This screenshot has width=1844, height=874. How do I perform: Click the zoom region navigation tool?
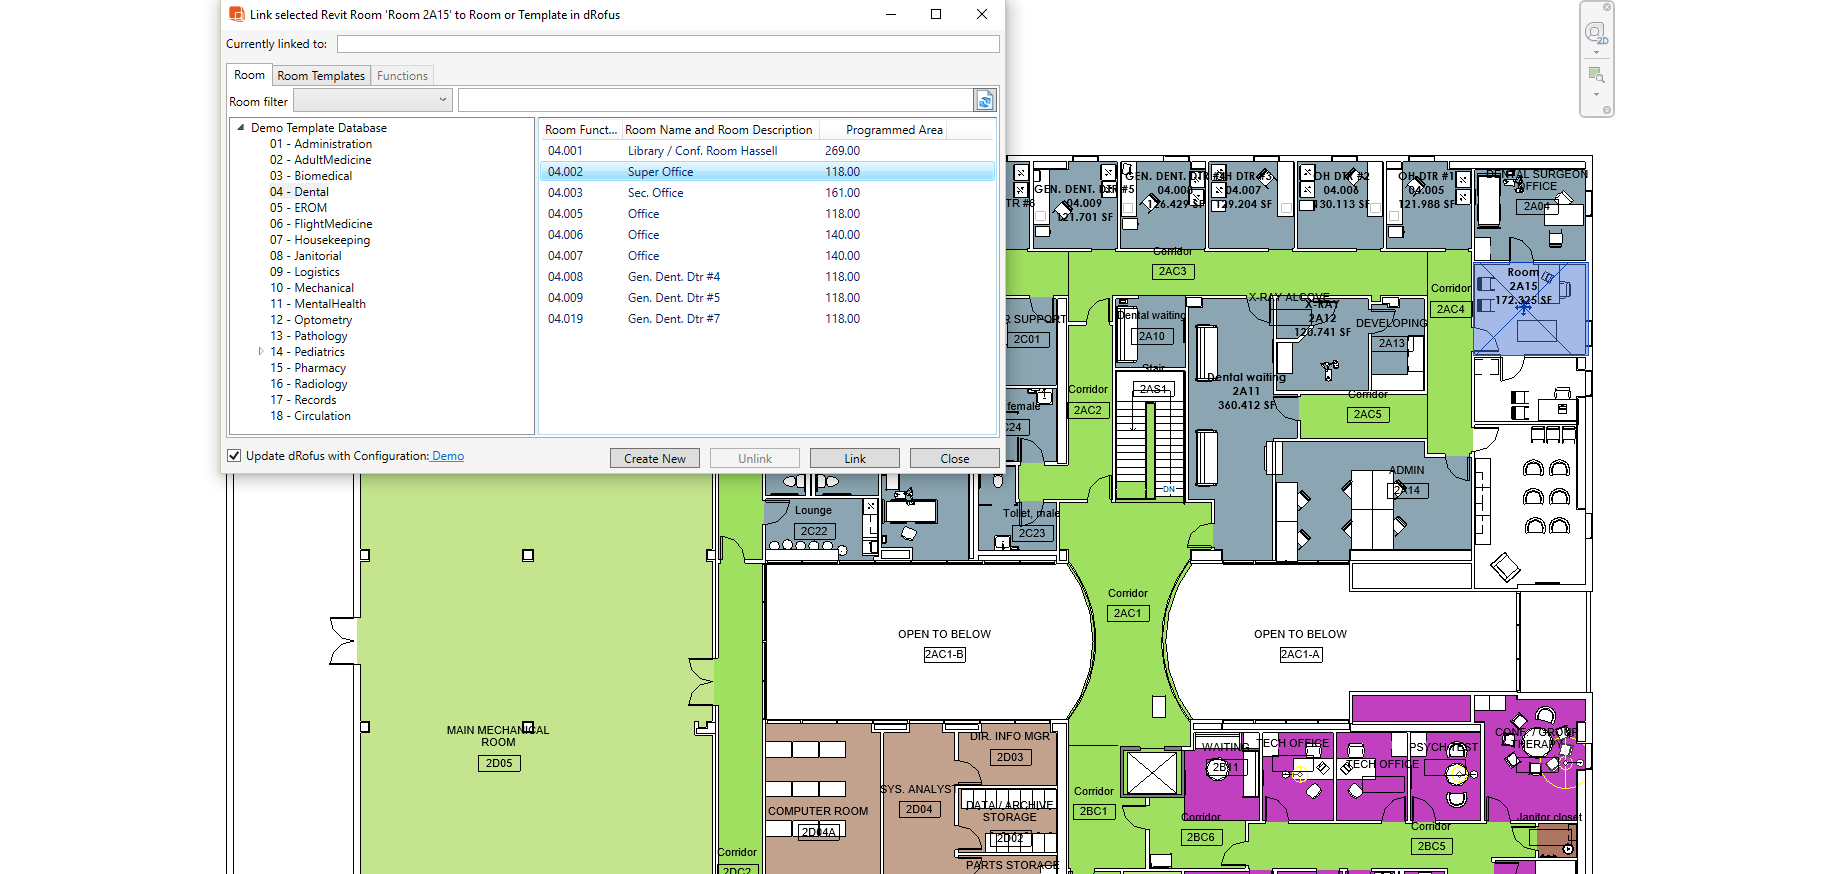(1596, 75)
